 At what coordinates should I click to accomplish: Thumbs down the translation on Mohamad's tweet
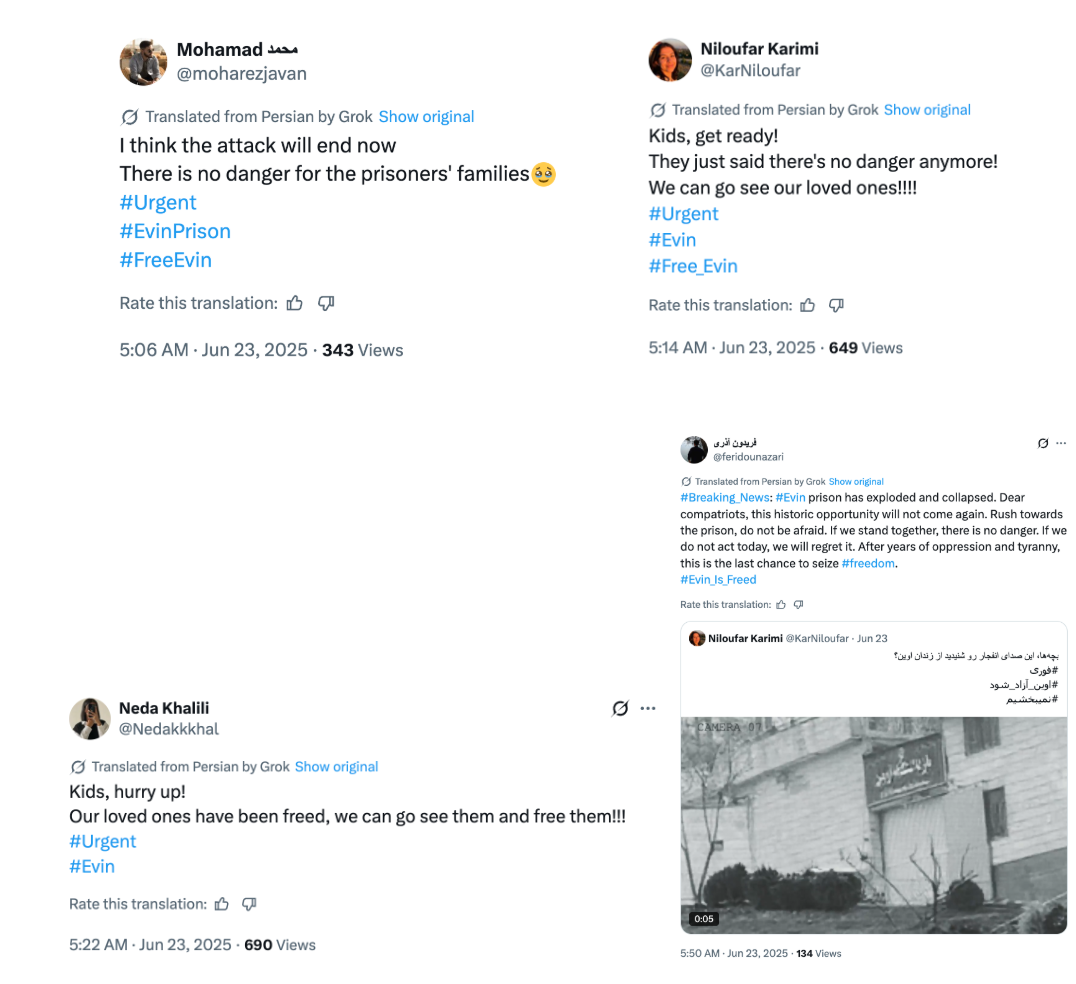pos(325,303)
